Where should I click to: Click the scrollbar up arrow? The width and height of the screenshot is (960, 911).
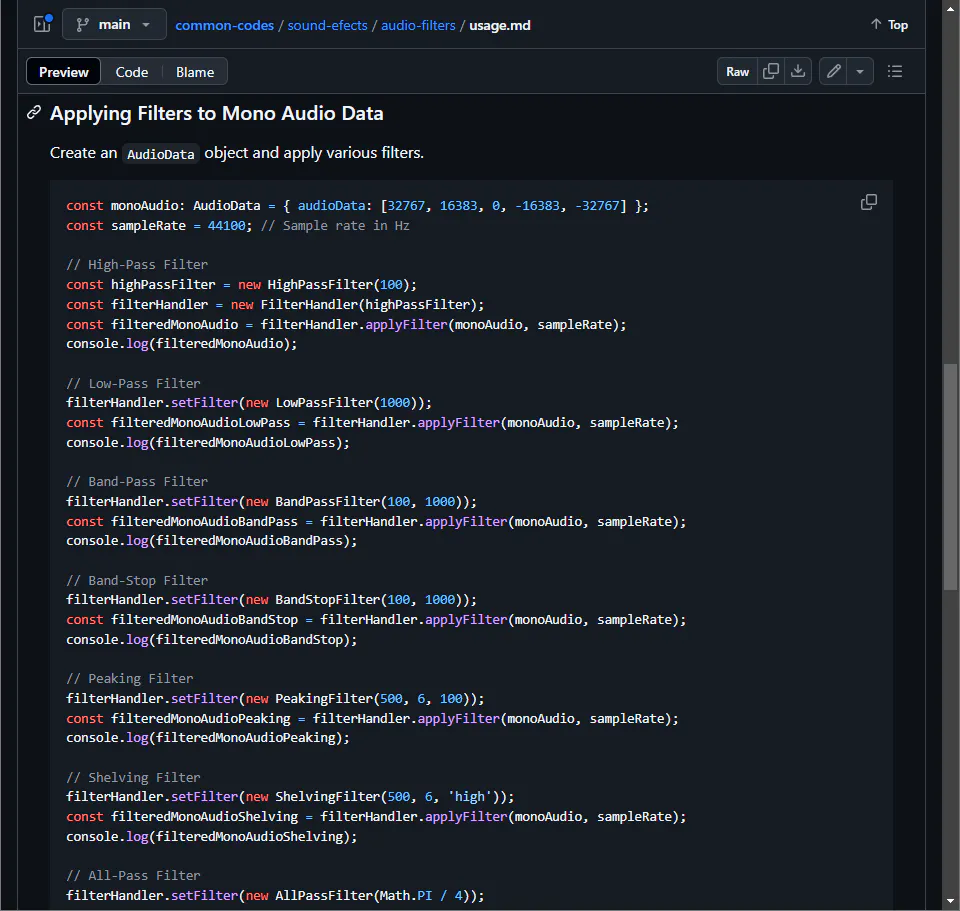(x=950, y=8)
